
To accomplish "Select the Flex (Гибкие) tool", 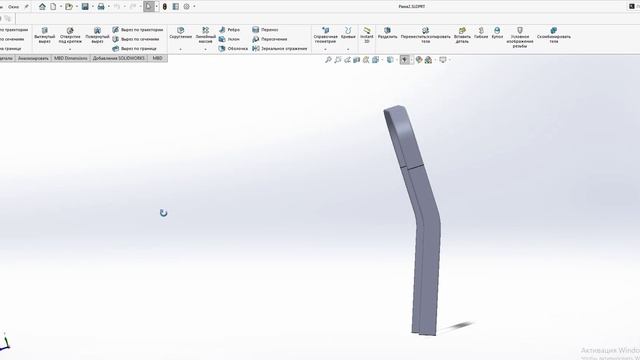I will tap(481, 33).
